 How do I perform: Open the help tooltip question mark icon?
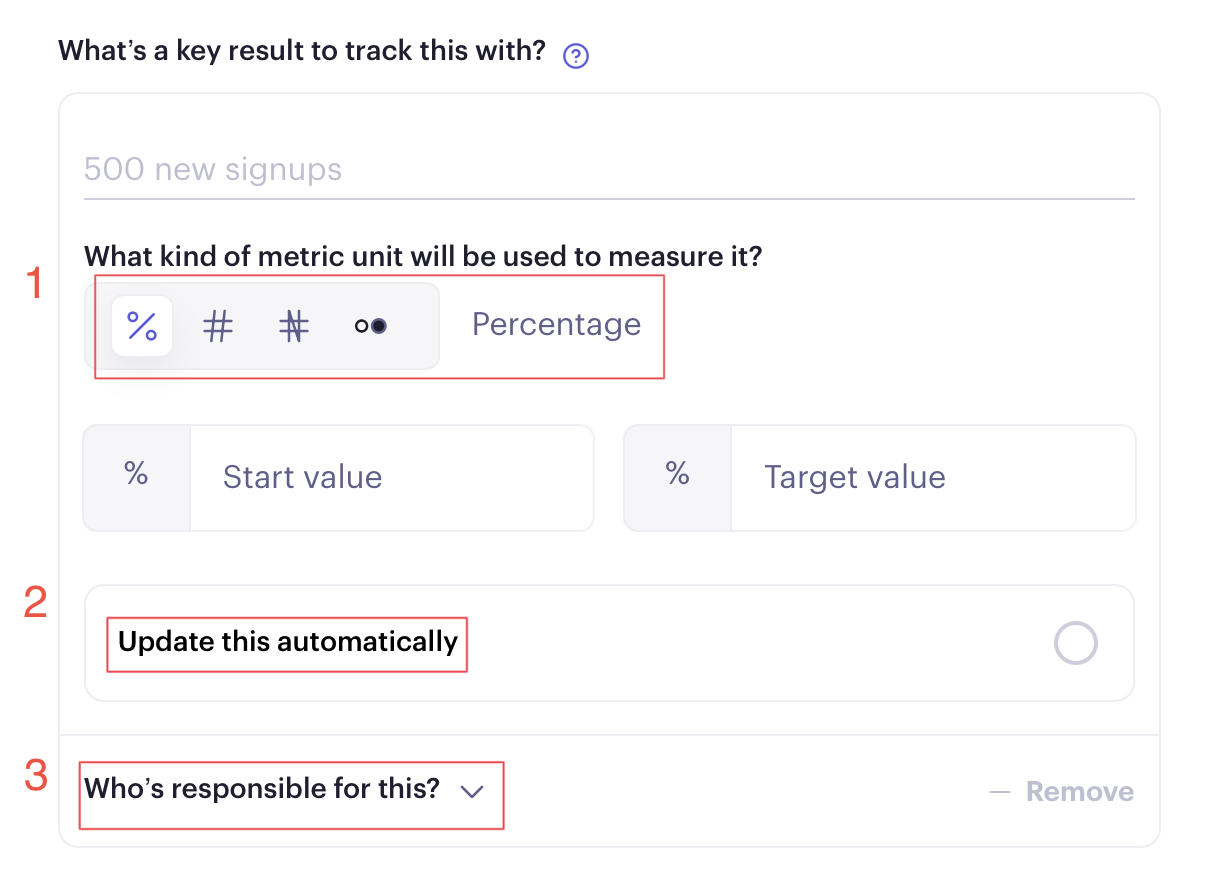[x=576, y=56]
